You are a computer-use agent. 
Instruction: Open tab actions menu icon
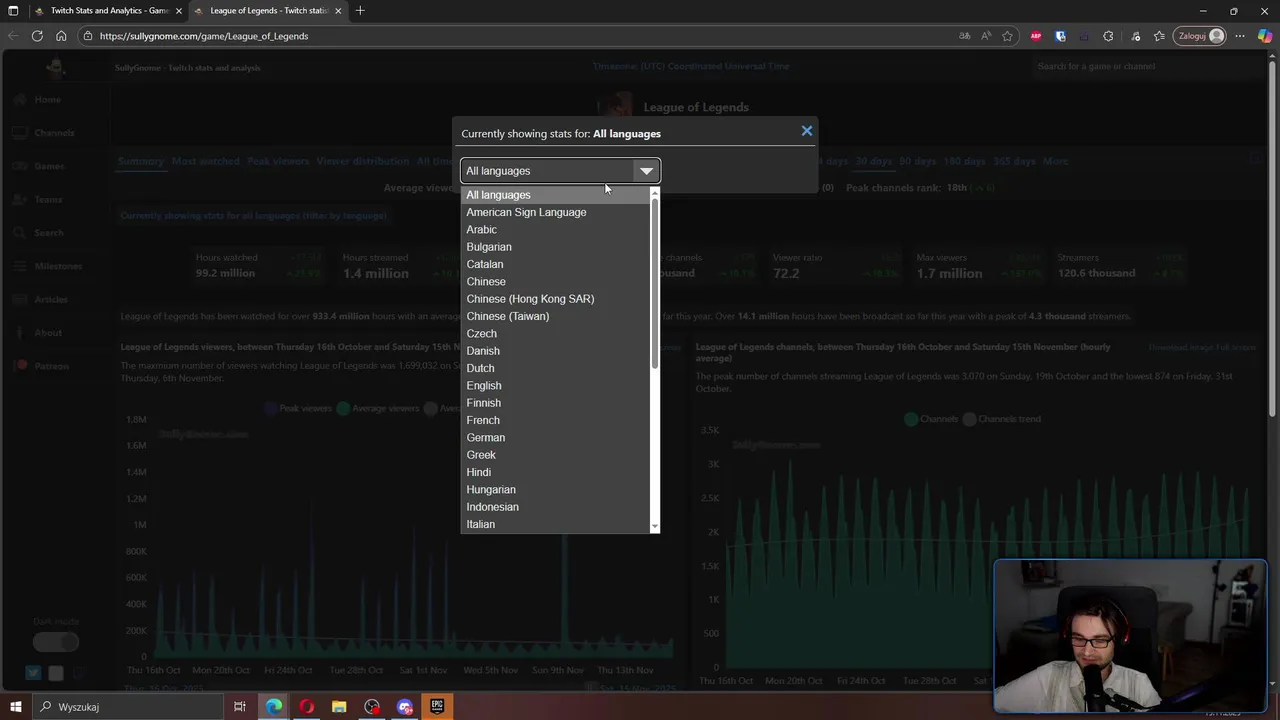(x=13, y=11)
